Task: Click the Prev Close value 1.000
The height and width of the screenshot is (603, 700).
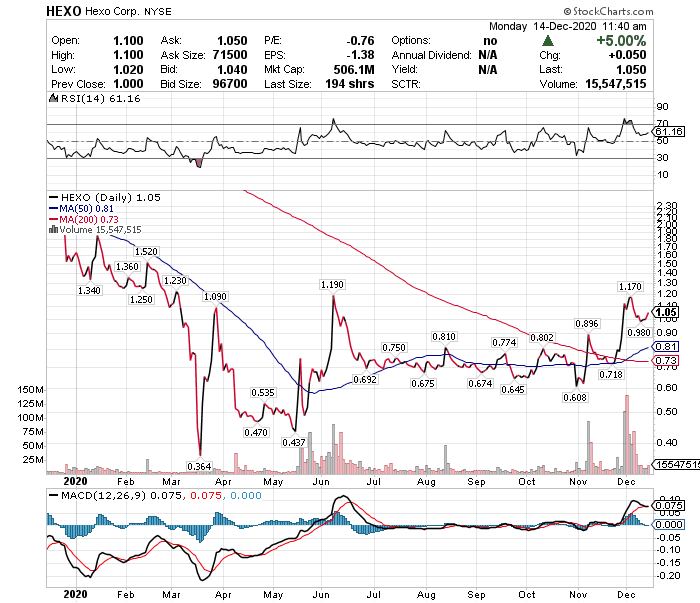Action: pos(128,84)
